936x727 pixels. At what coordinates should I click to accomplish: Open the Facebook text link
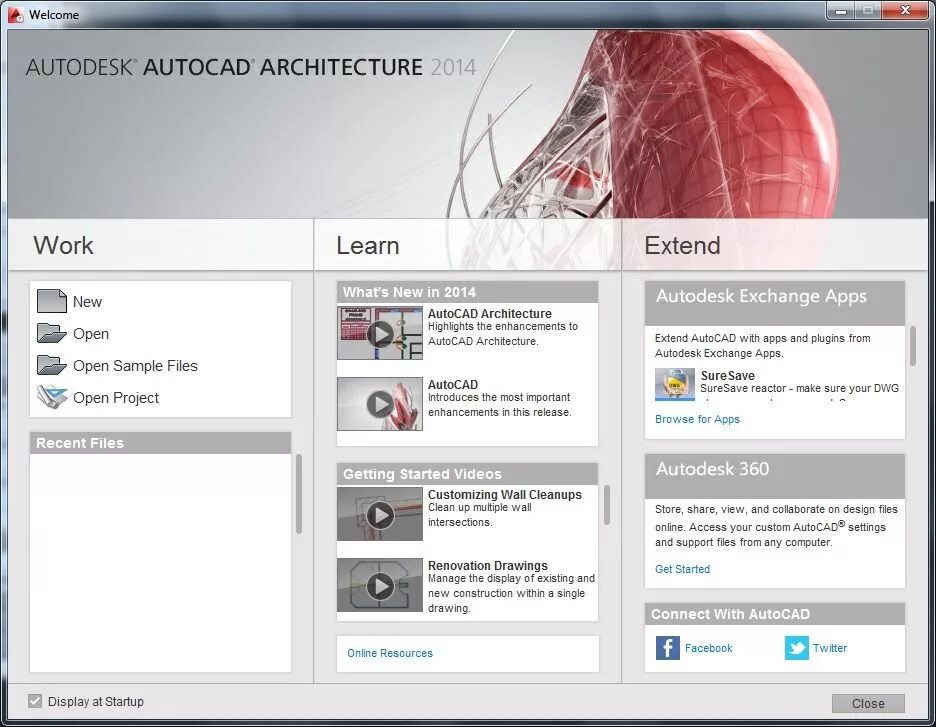(708, 648)
